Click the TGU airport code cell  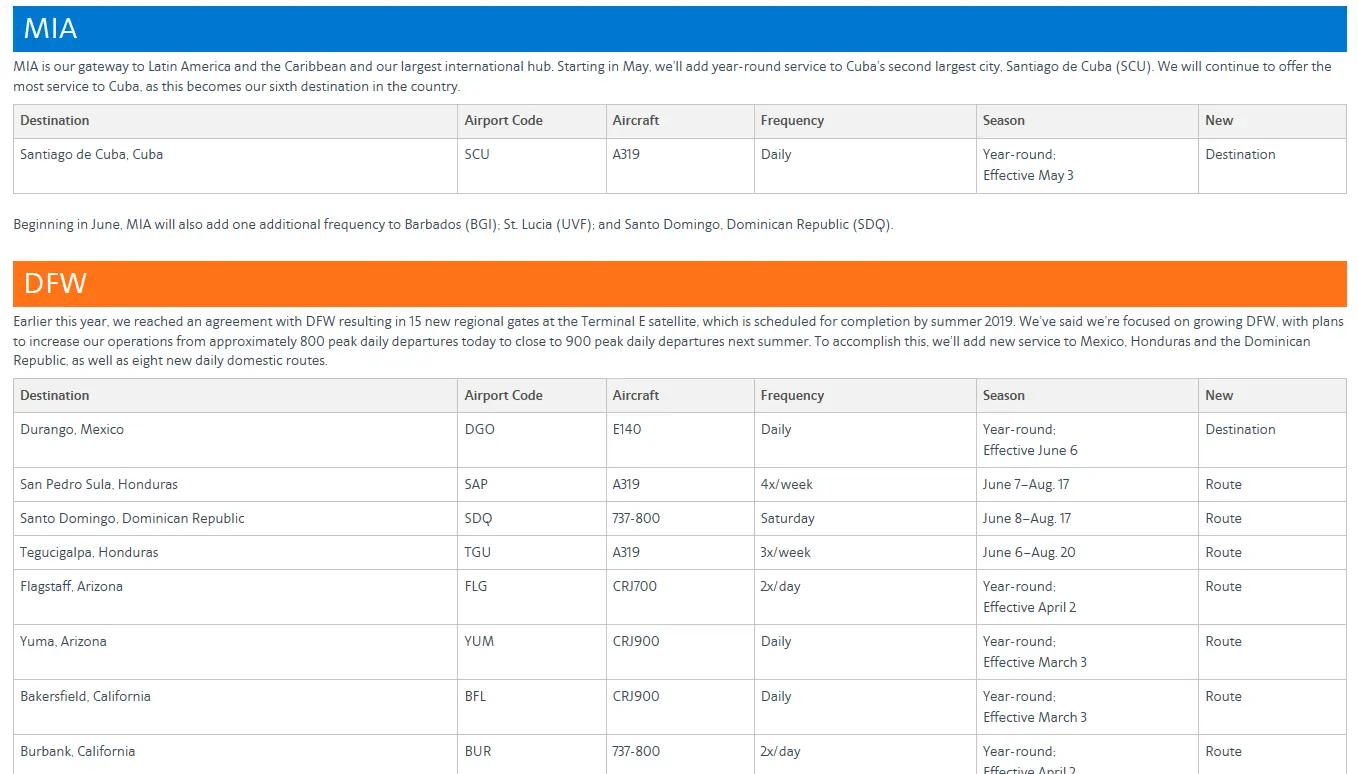click(x=477, y=553)
